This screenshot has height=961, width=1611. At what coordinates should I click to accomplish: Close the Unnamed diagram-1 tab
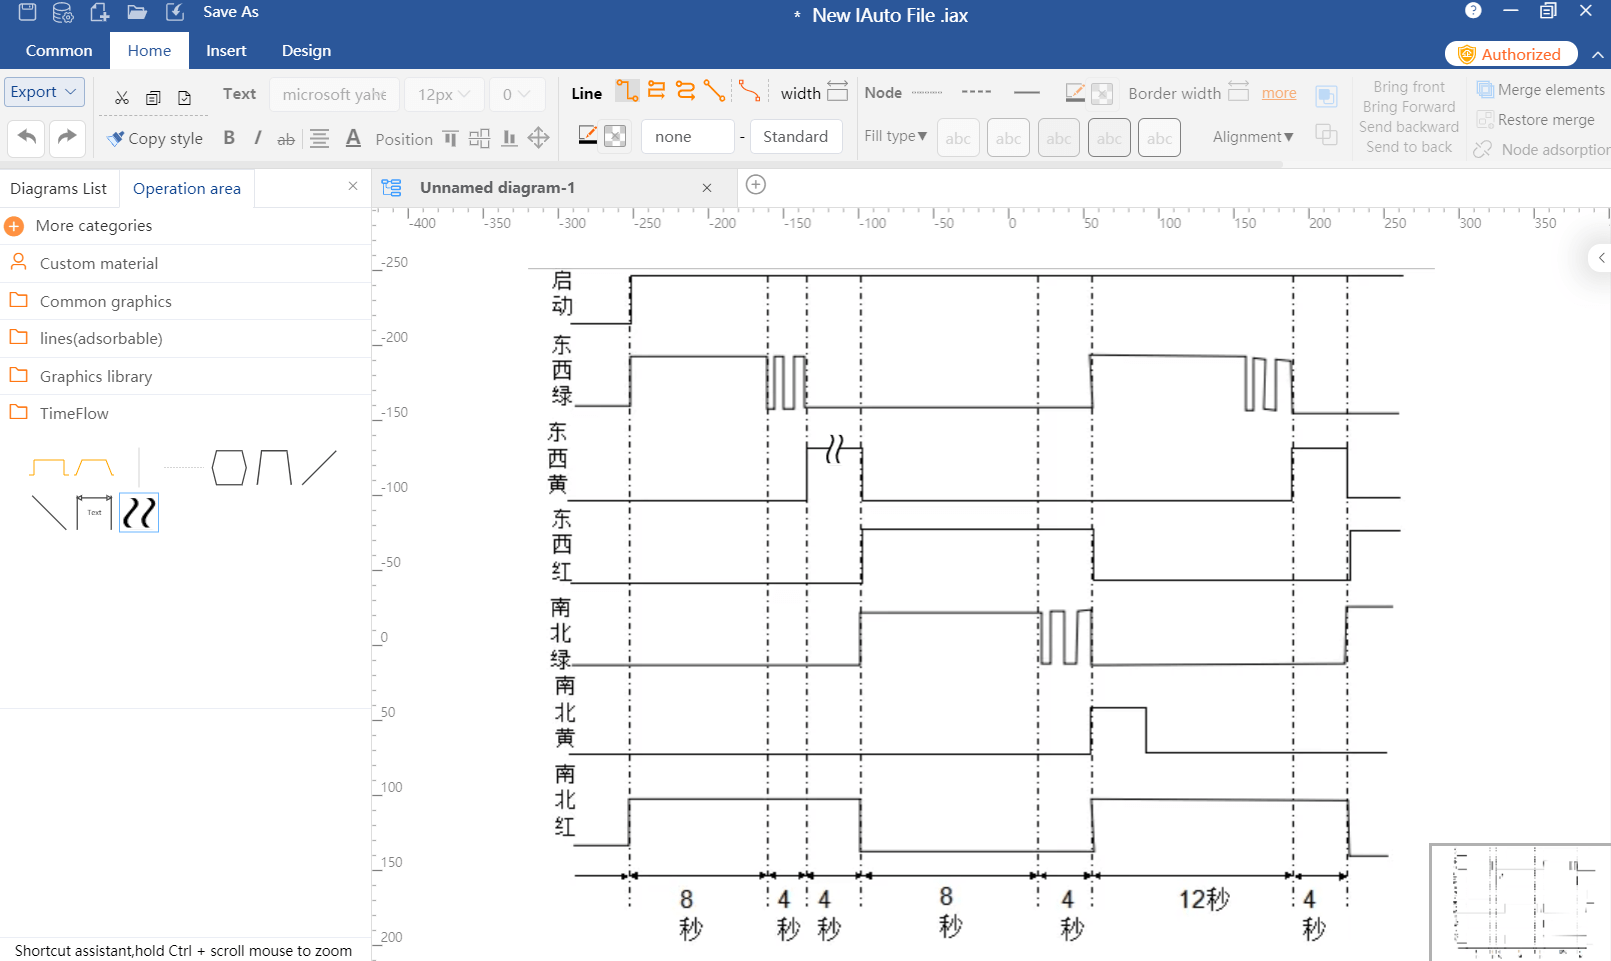click(707, 188)
